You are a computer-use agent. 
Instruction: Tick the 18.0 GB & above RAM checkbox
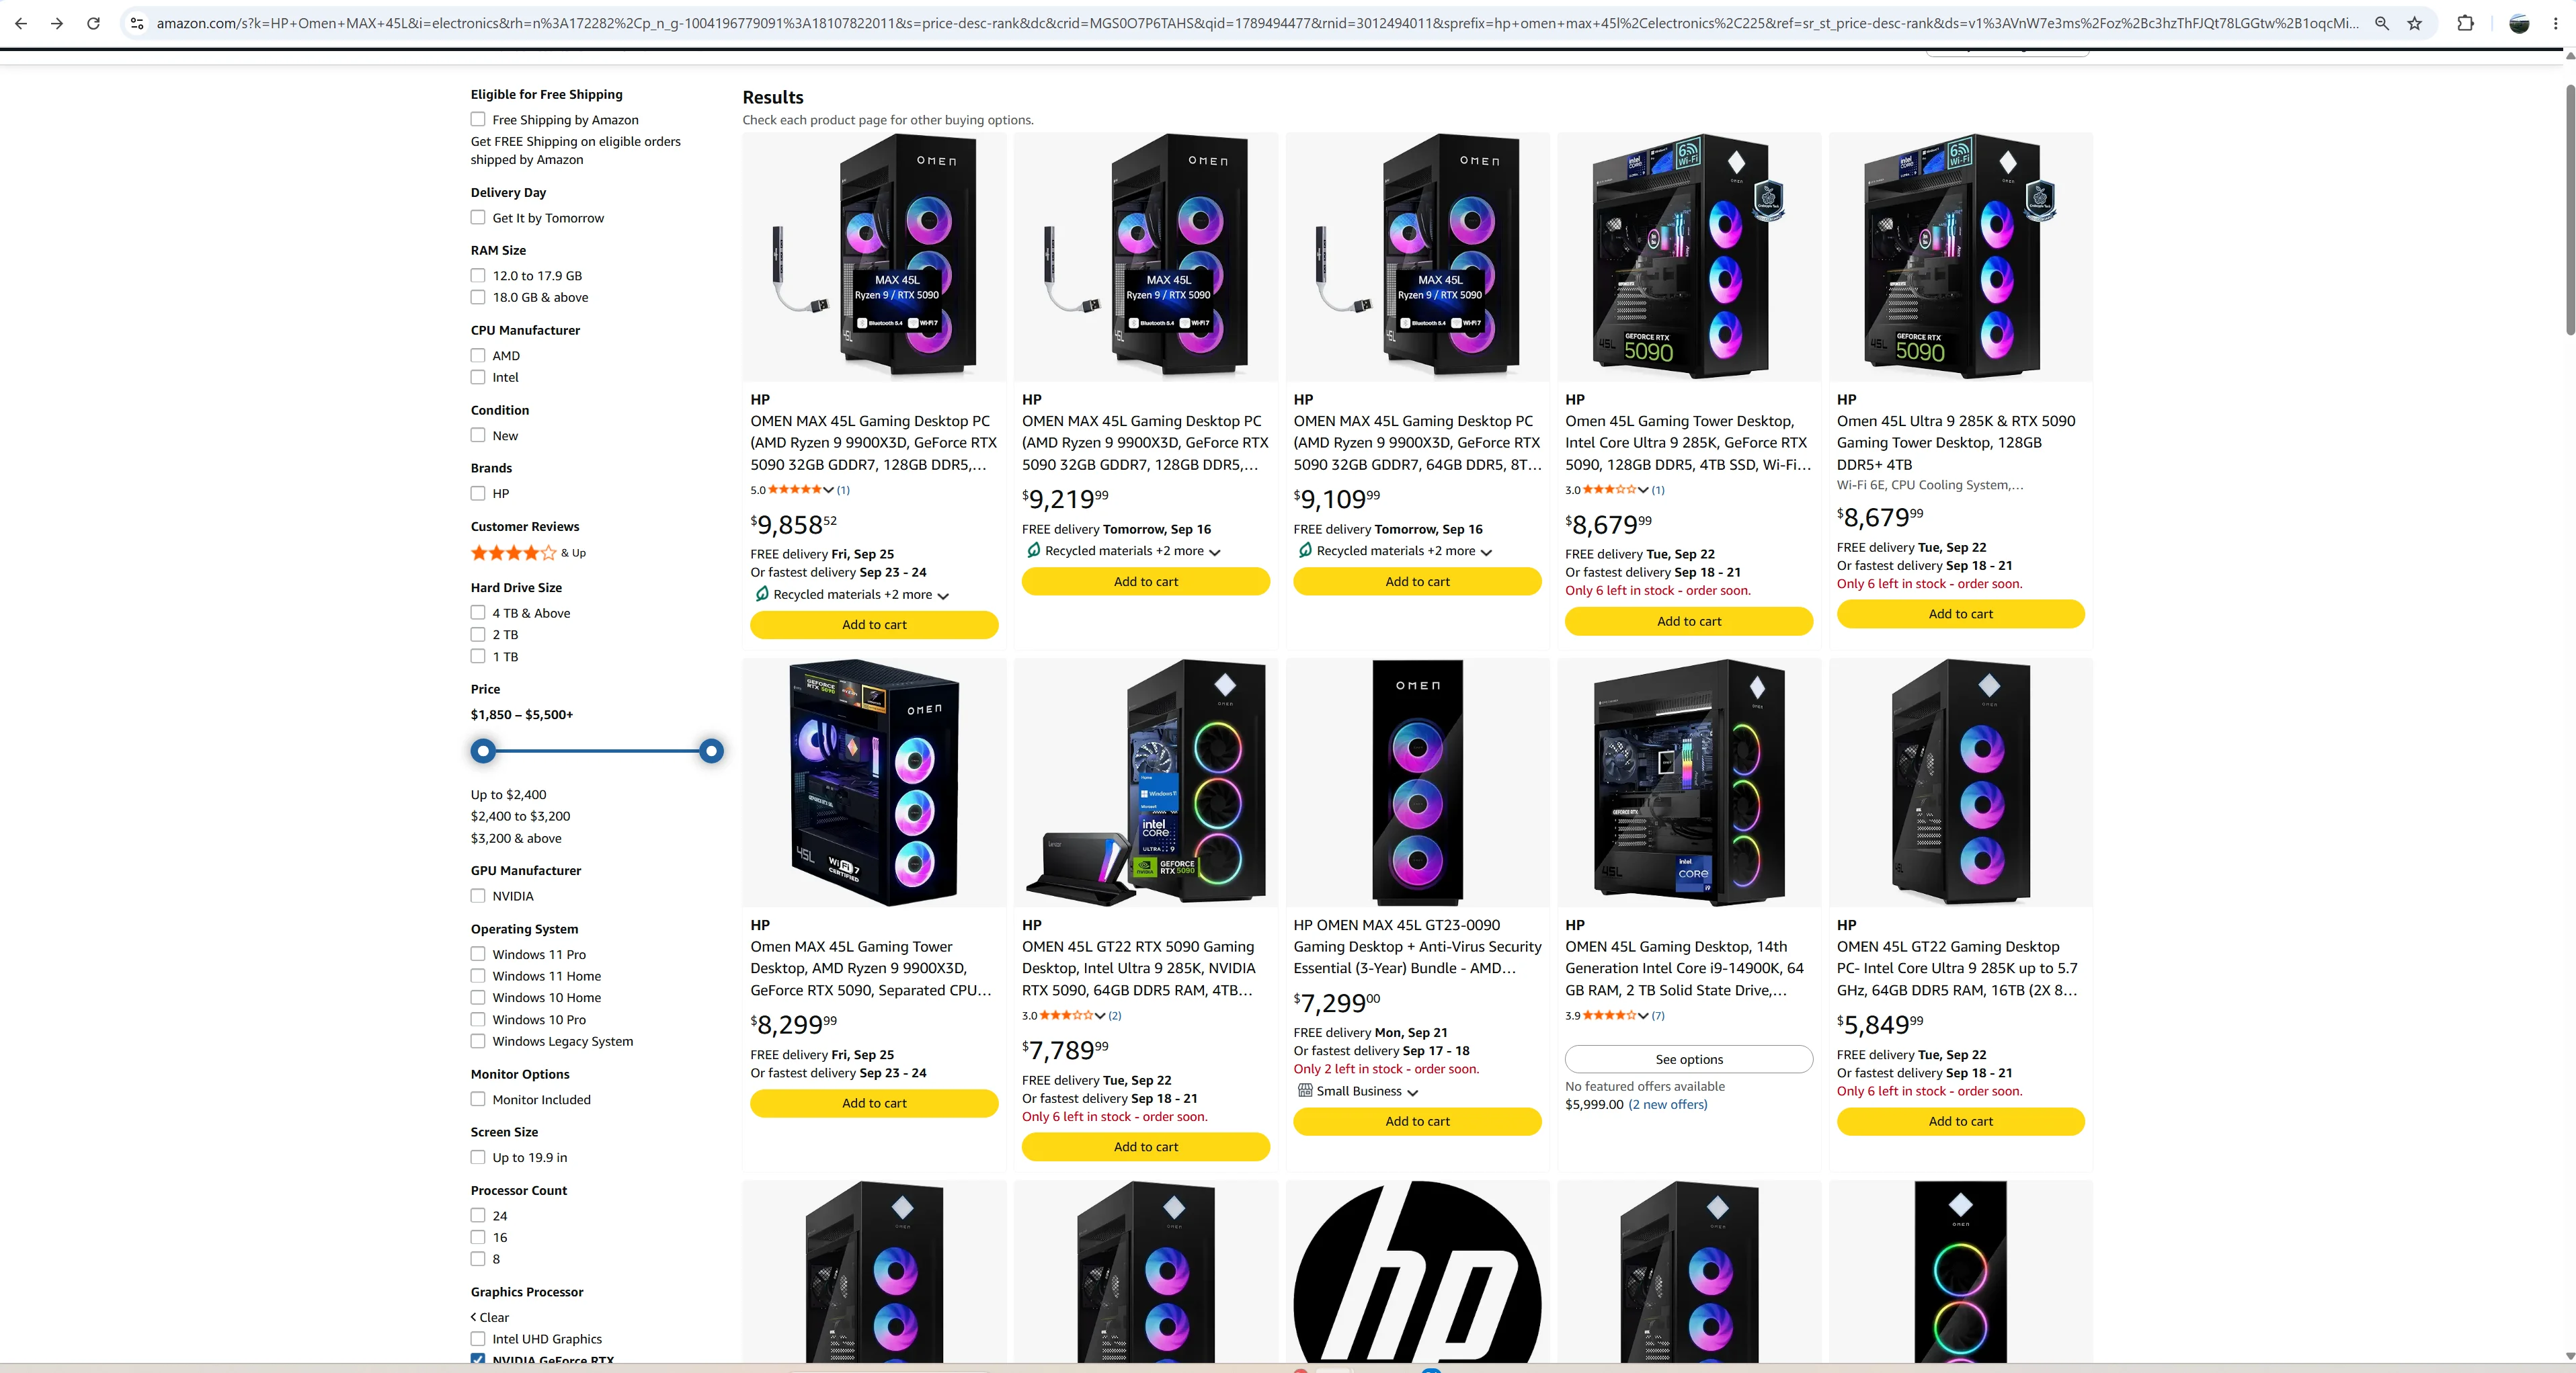click(478, 298)
